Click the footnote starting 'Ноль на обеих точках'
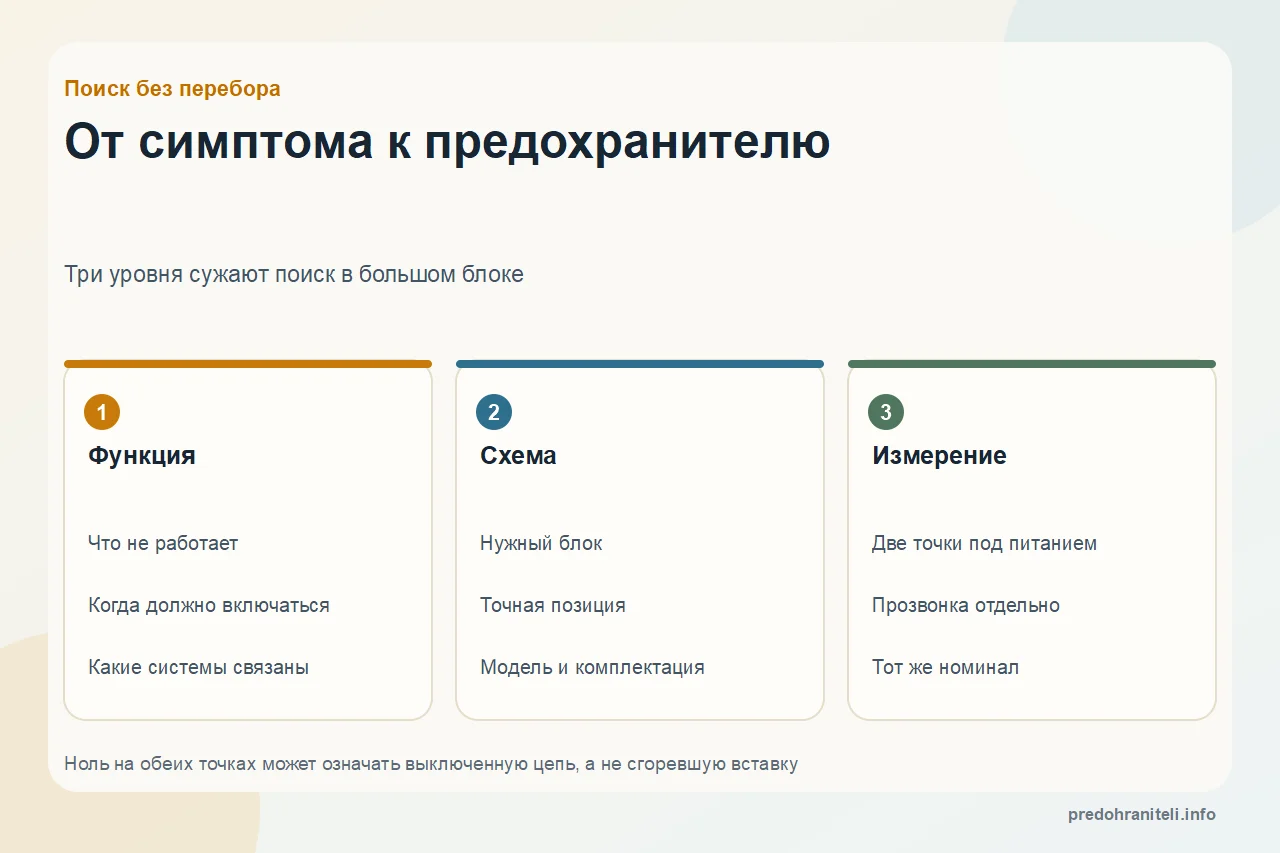Image resolution: width=1280 pixels, height=853 pixels. [x=431, y=764]
